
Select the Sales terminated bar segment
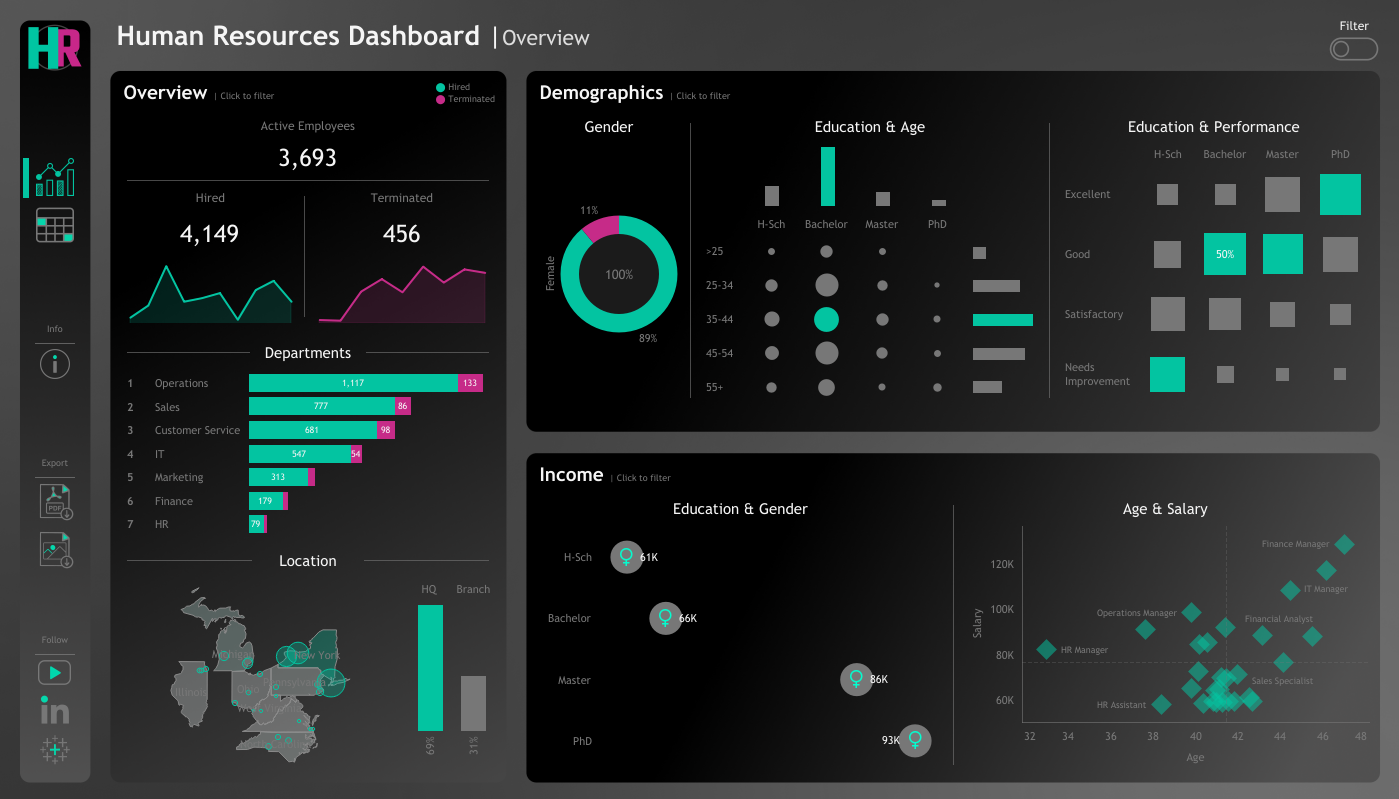pos(403,406)
